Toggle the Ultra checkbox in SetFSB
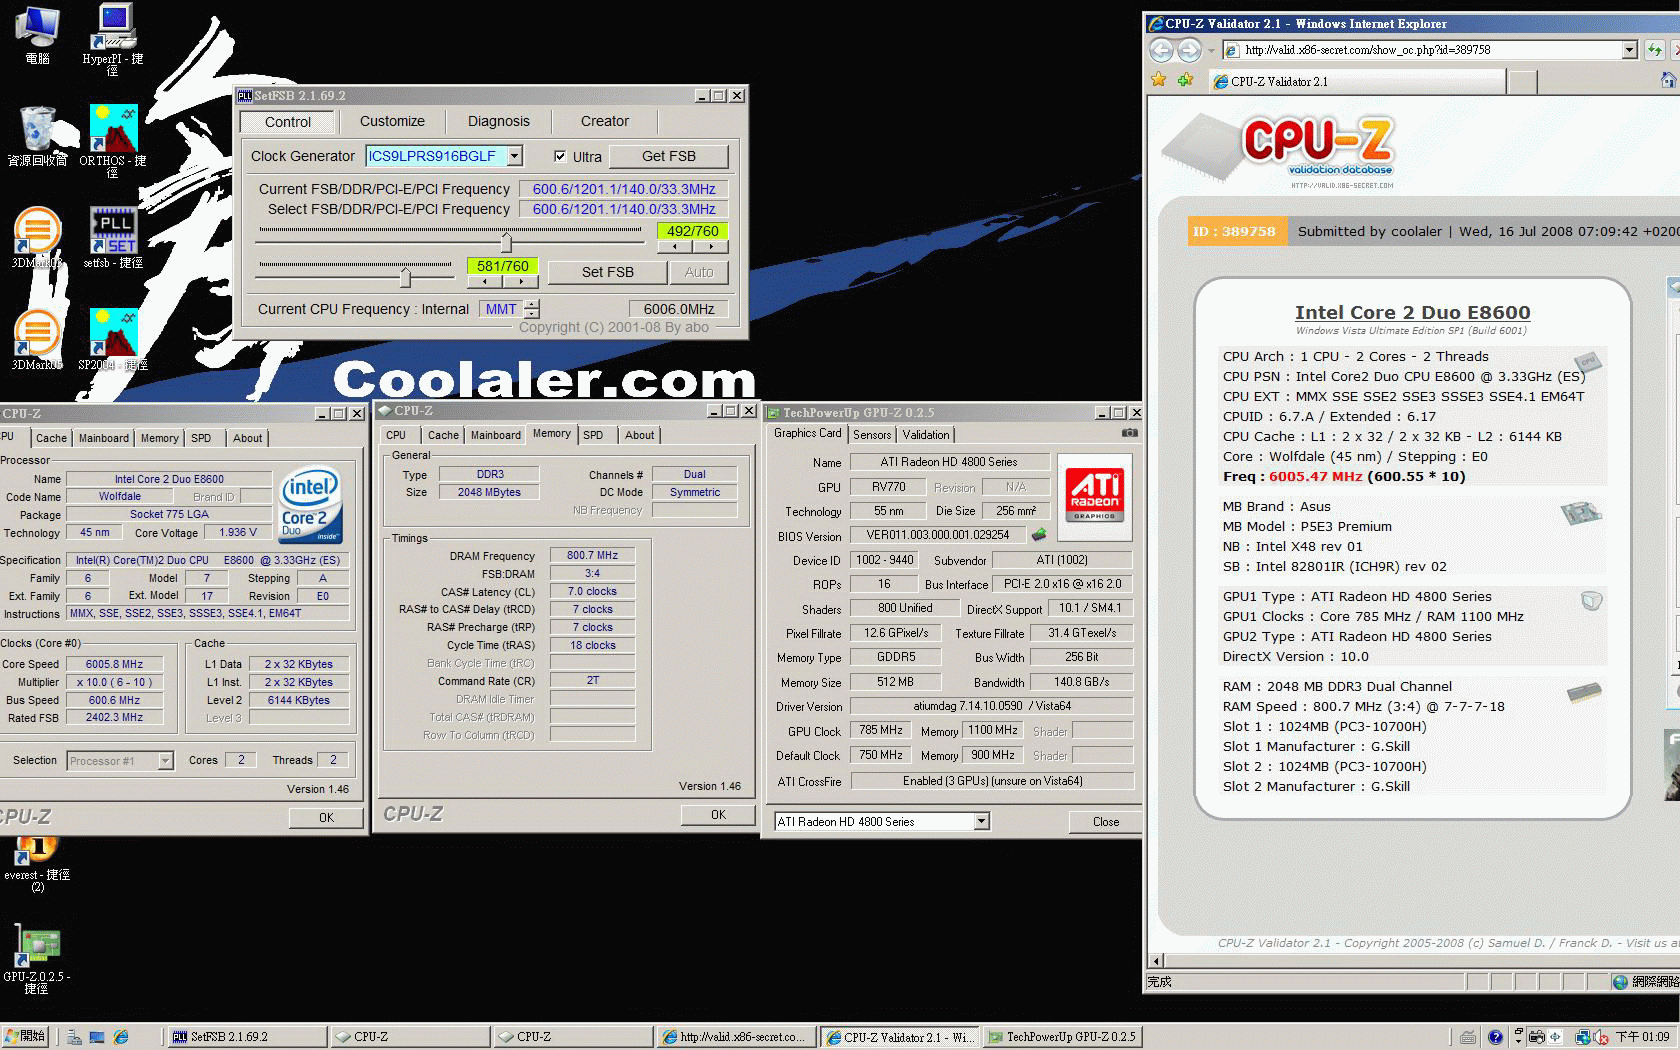Screen dimensions: 1680x1050 560,156
